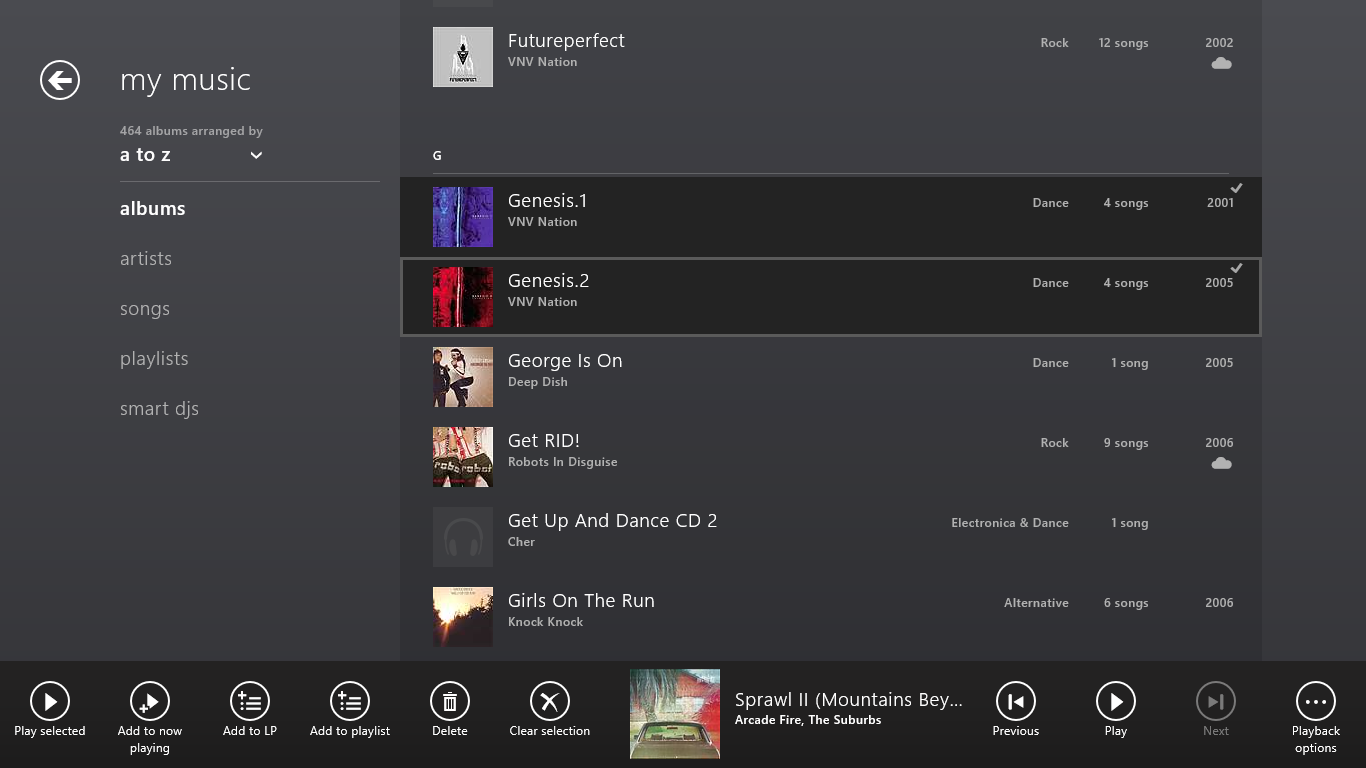Click 'Arcade Fire, The Suburbs' text
The image size is (1366, 768).
[808, 720]
